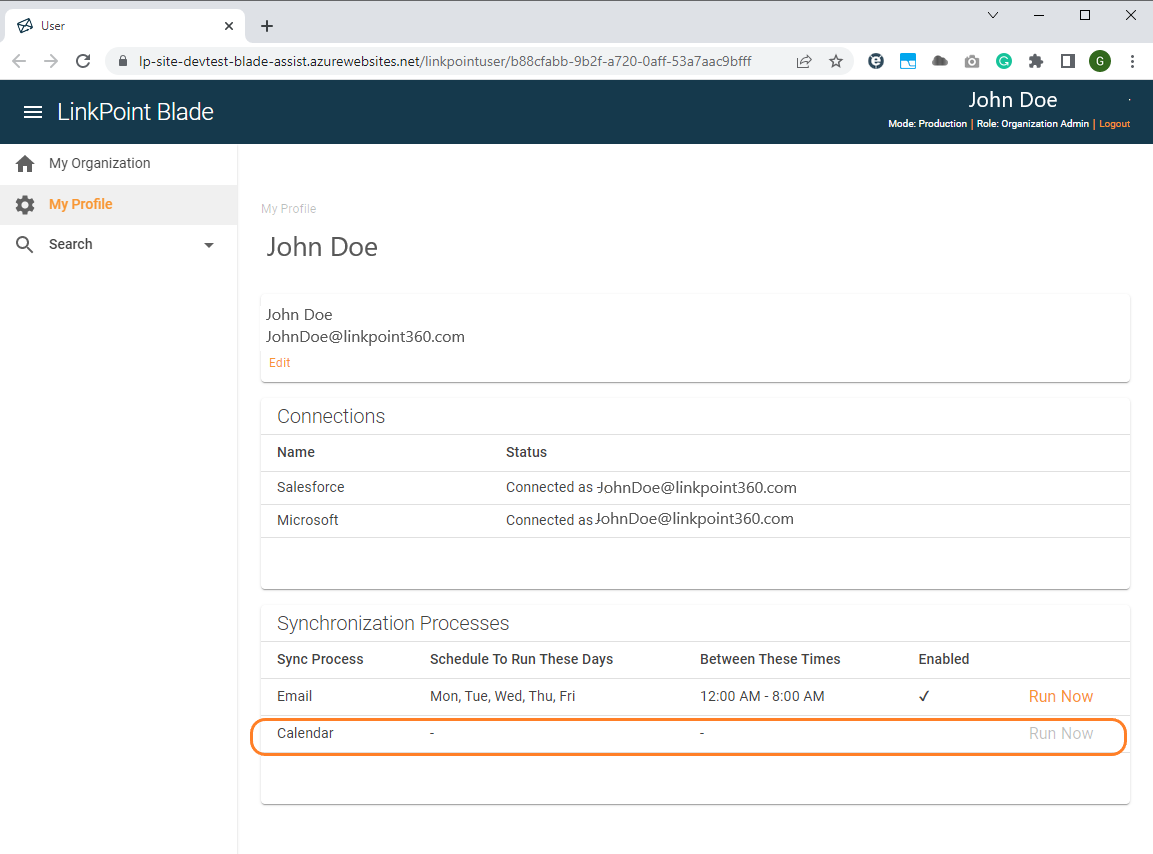The width and height of the screenshot is (1153, 854).
Task: Click the Sync Process column header
Action: [x=320, y=659]
